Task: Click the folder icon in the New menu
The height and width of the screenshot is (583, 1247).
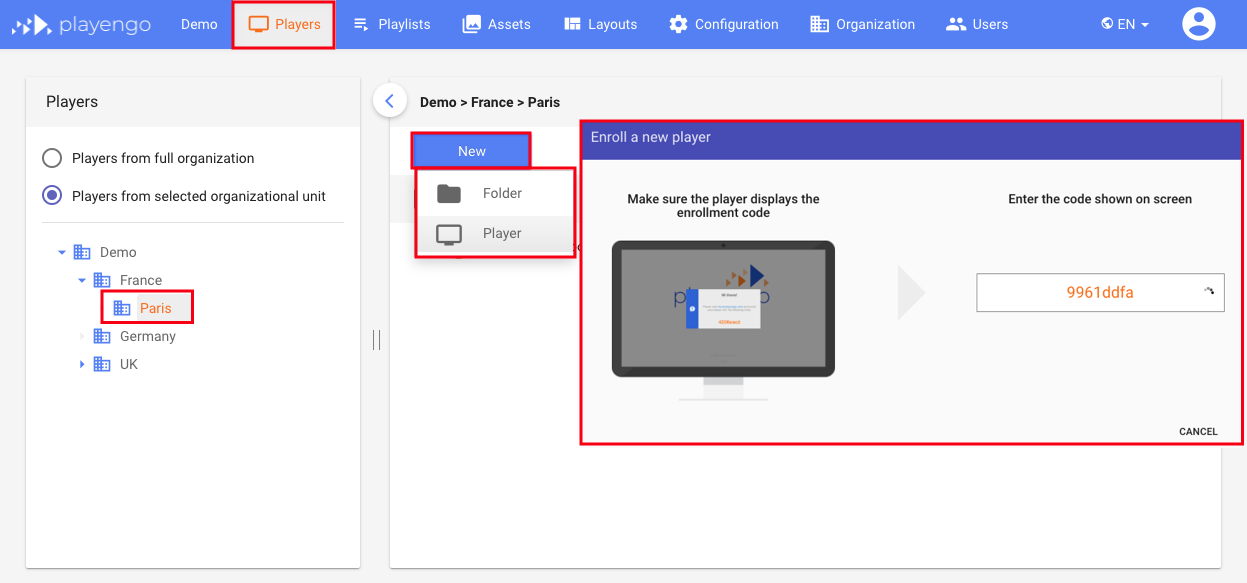Action: tap(449, 193)
